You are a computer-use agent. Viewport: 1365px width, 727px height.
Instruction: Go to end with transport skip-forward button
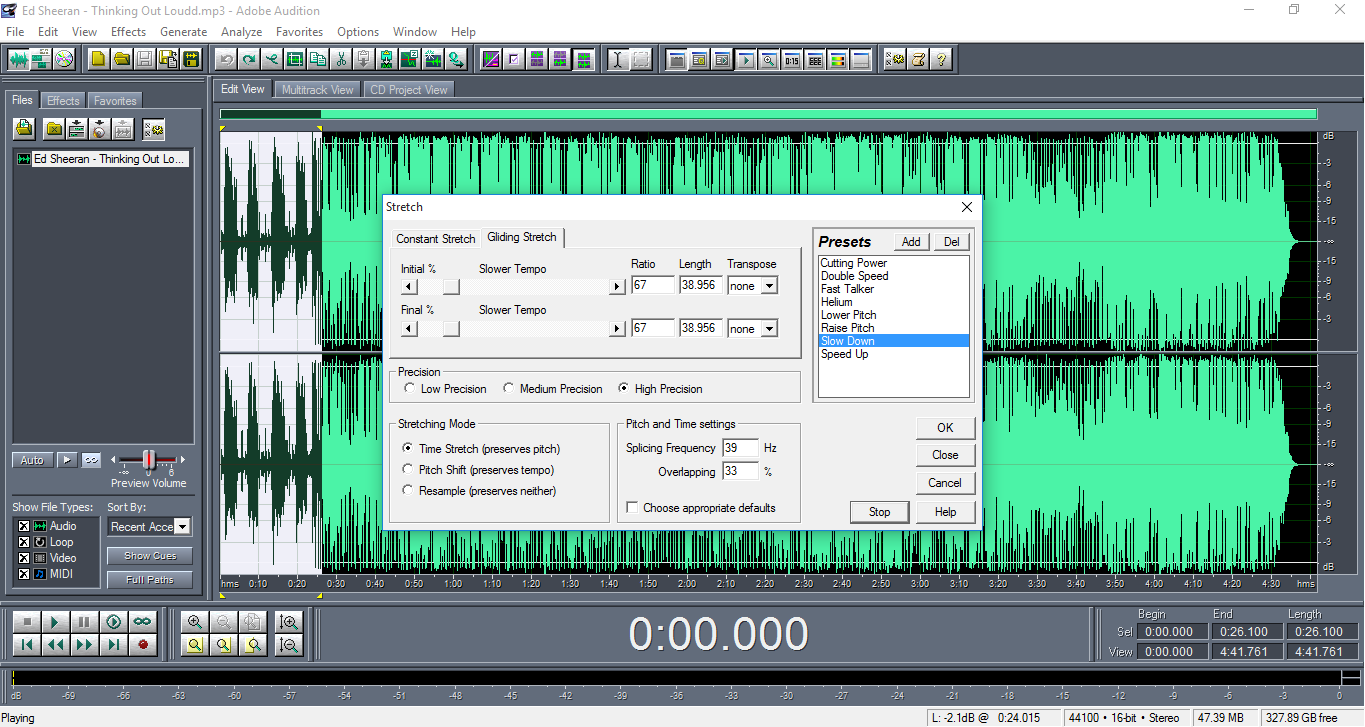pos(114,645)
